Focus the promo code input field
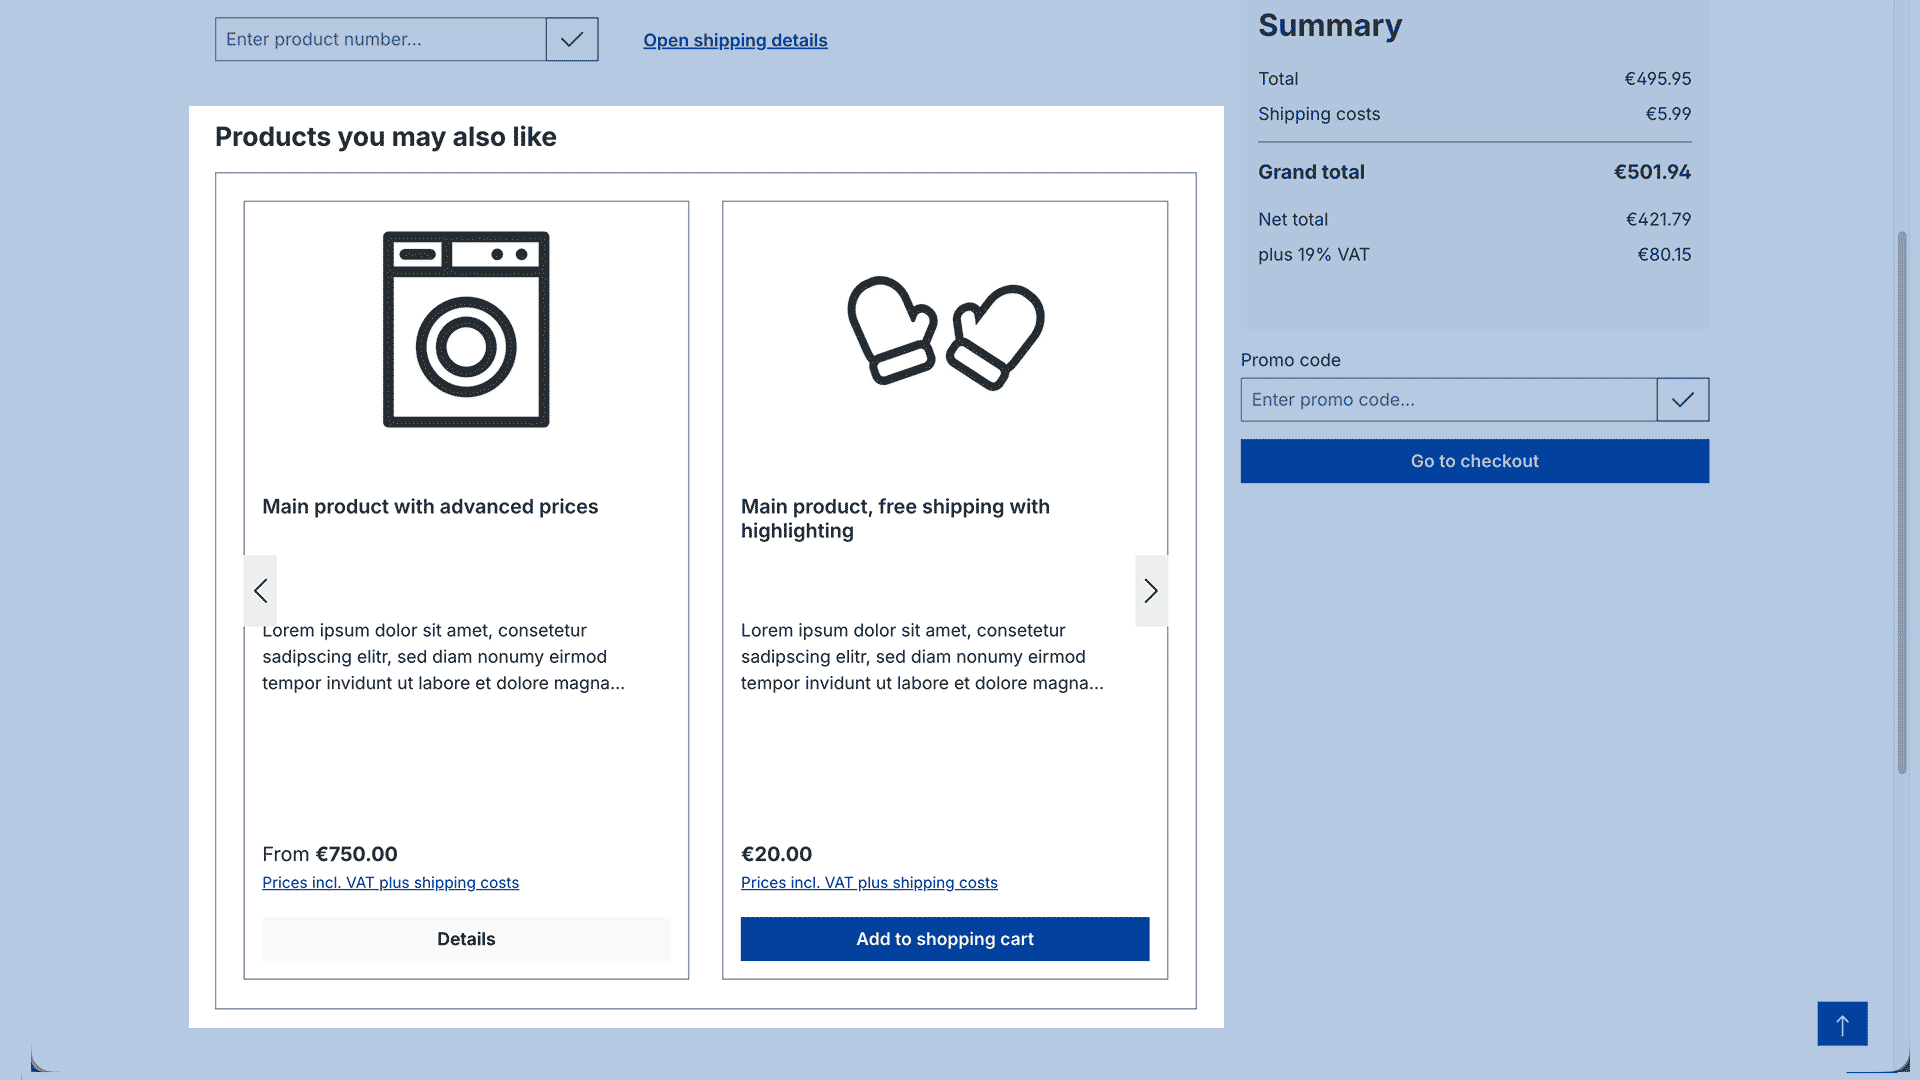Screen dimensions: 1920x1080 1448,400
